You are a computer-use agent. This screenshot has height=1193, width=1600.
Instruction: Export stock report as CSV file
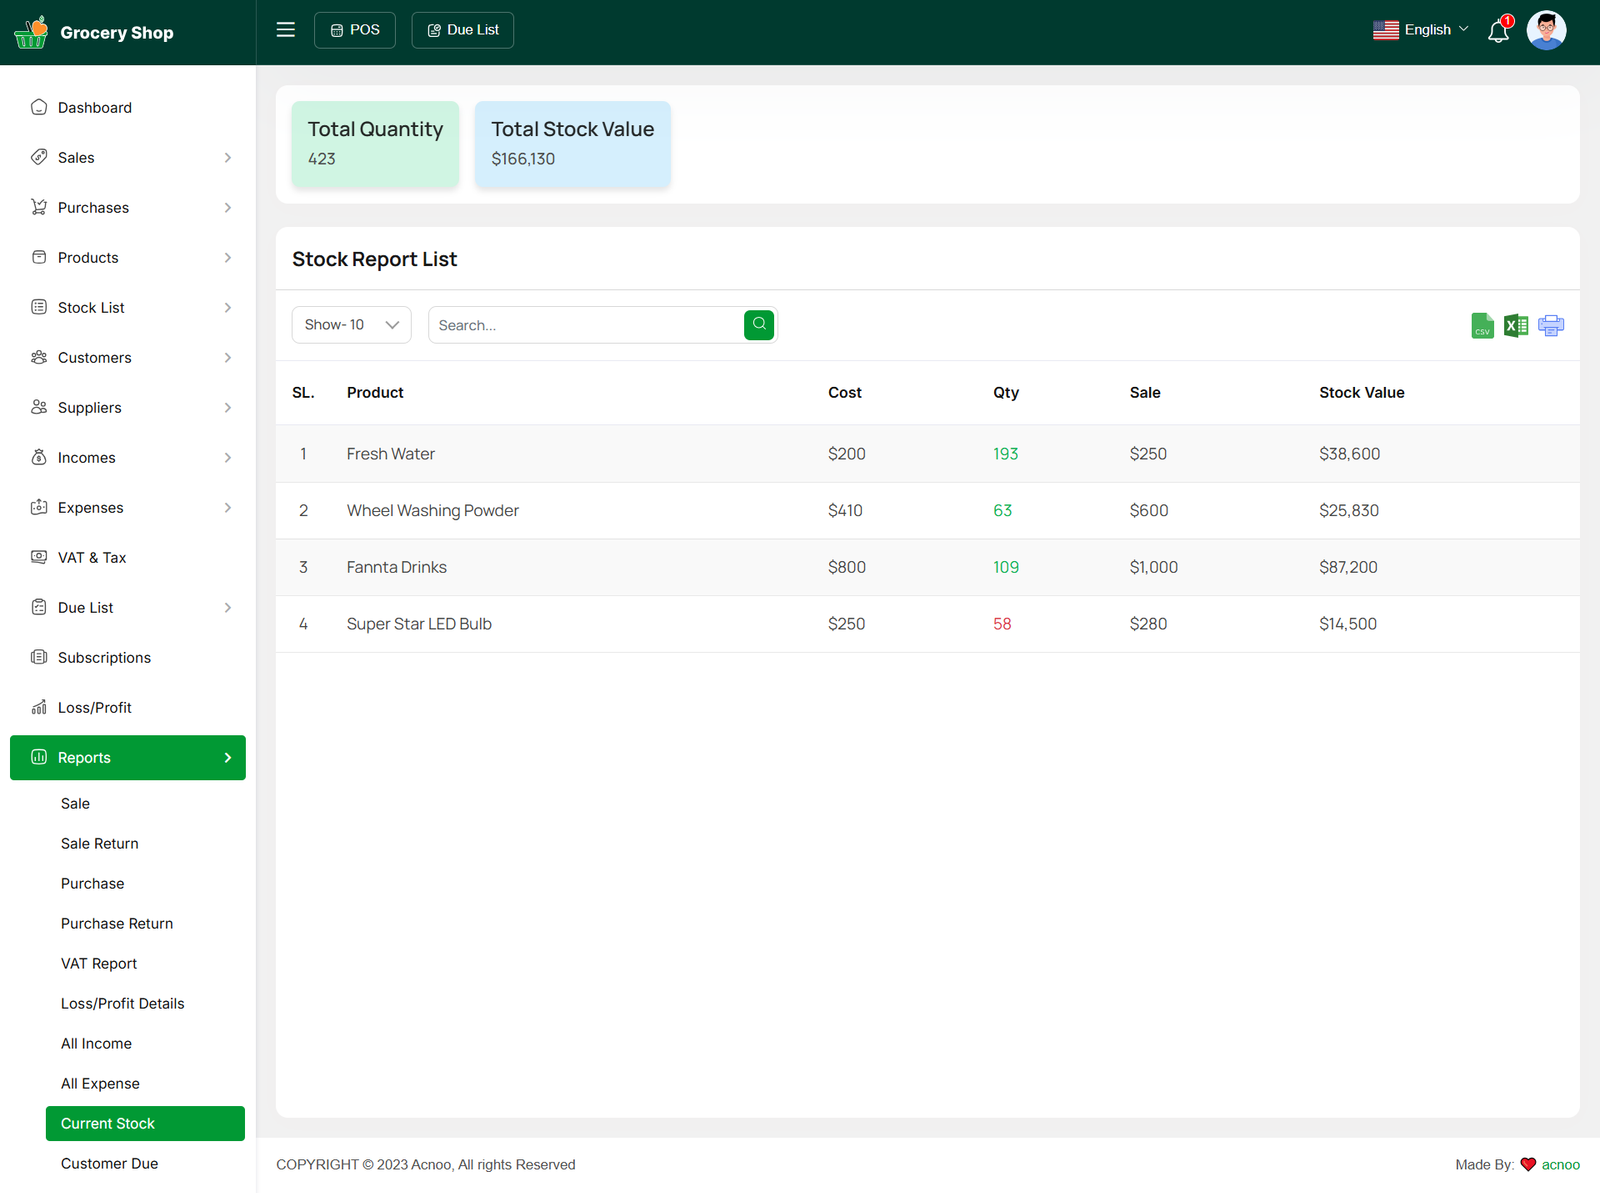pyautogui.click(x=1482, y=326)
